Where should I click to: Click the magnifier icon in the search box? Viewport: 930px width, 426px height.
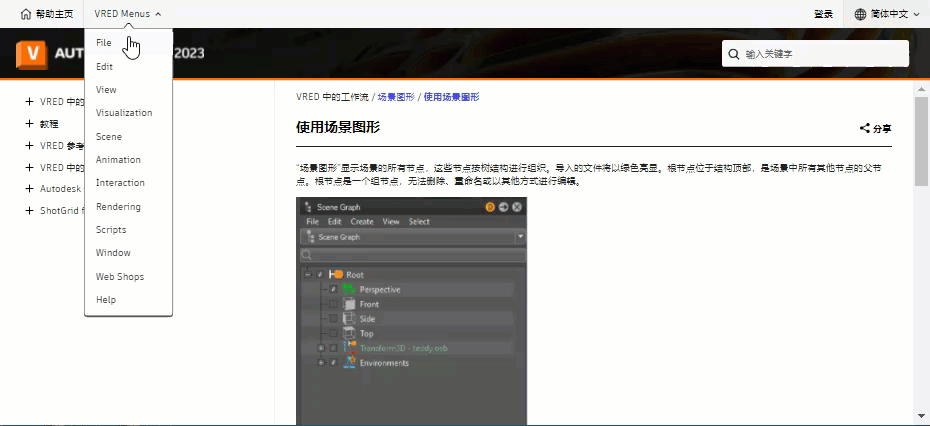click(734, 54)
